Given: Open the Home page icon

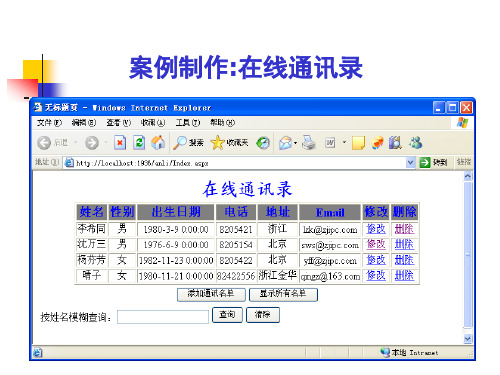Looking at the screenshot, I should 158,143.
